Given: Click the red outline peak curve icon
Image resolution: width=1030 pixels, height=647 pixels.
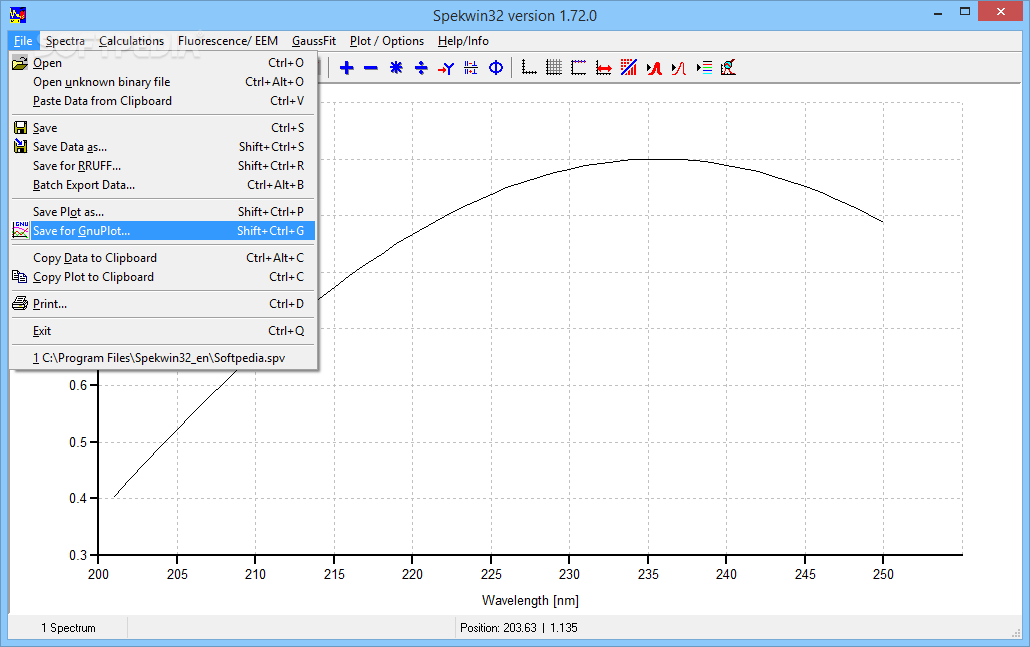Looking at the screenshot, I should pyautogui.click(x=679, y=68).
